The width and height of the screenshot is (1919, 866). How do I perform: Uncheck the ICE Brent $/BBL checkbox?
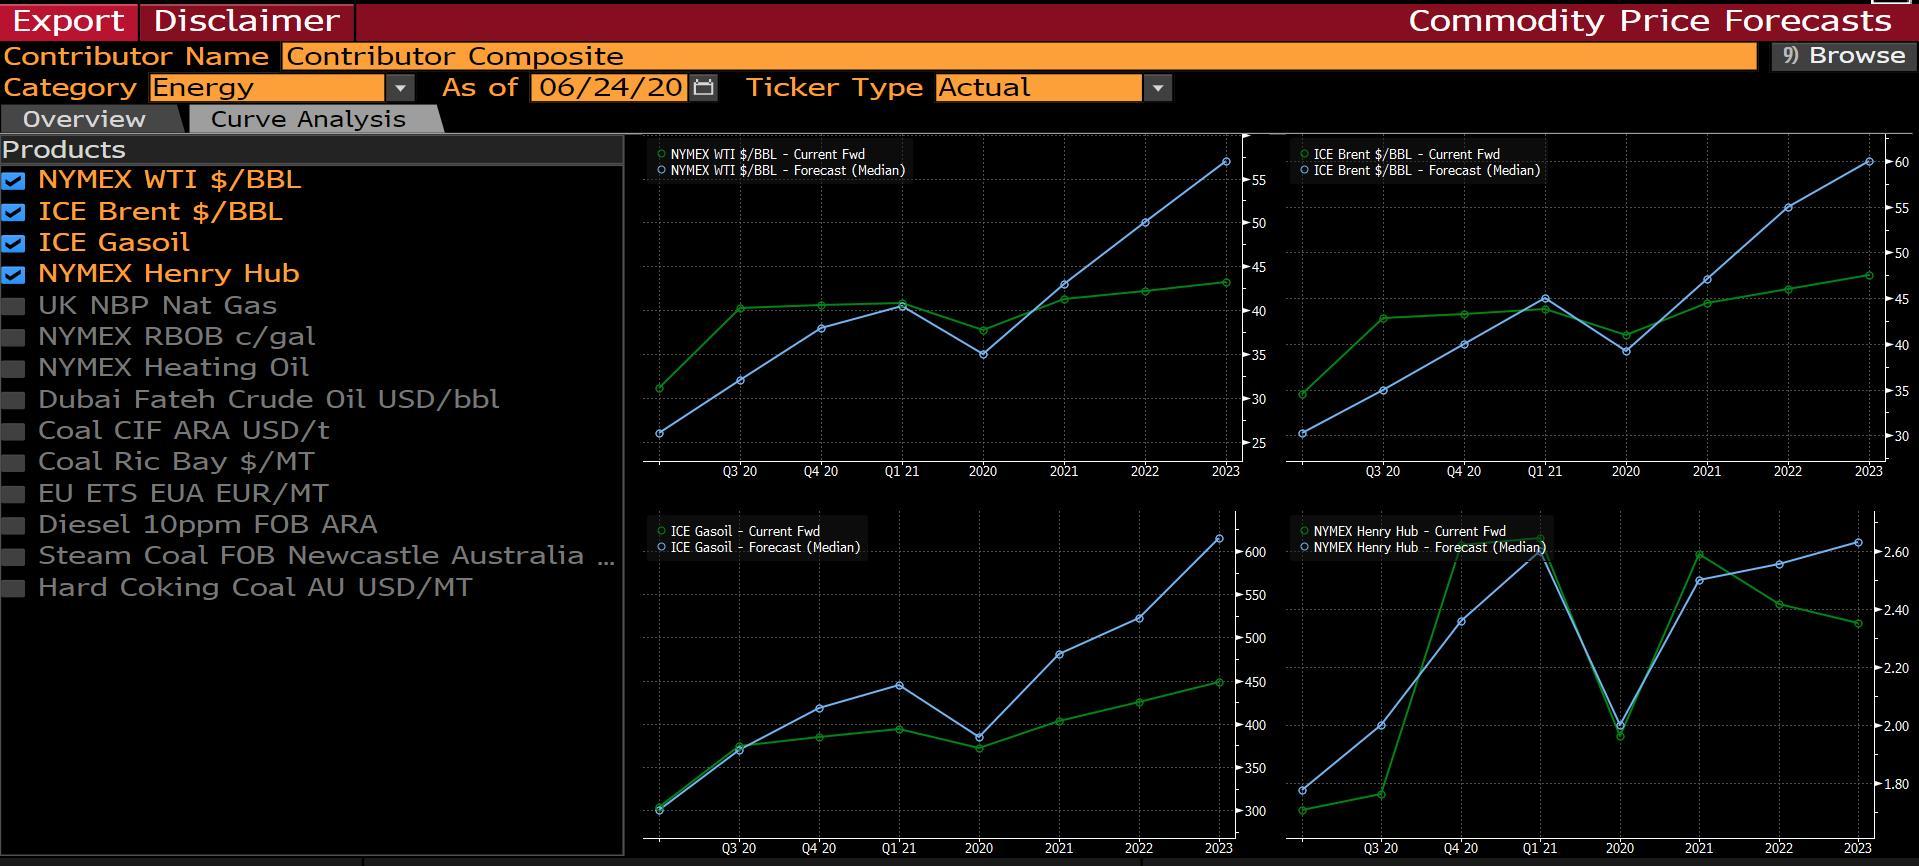pyautogui.click(x=13, y=212)
